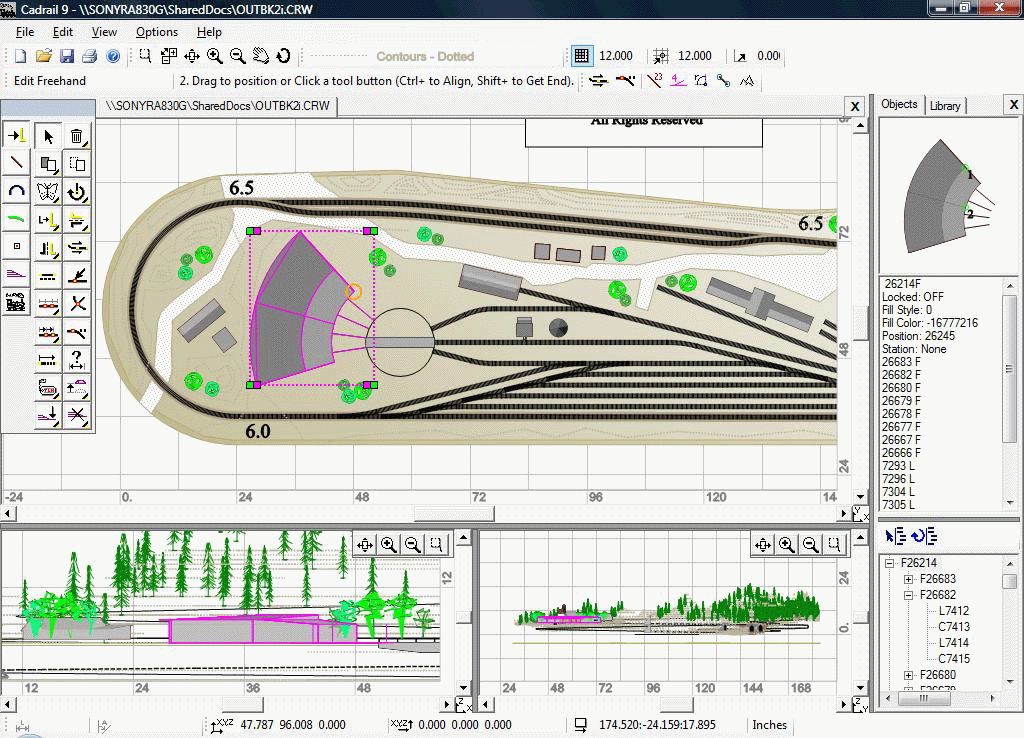
Task: Zoom out using the top toolbar magnifier
Action: tap(238, 56)
